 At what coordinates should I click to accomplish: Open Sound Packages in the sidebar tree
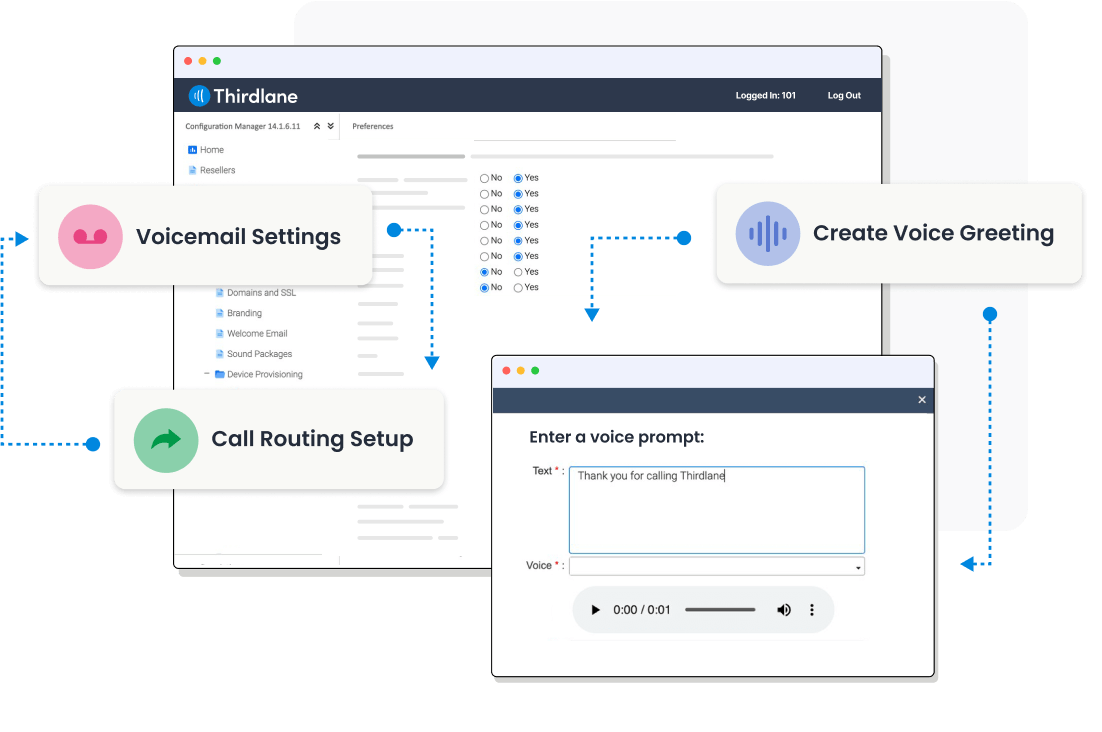click(259, 354)
